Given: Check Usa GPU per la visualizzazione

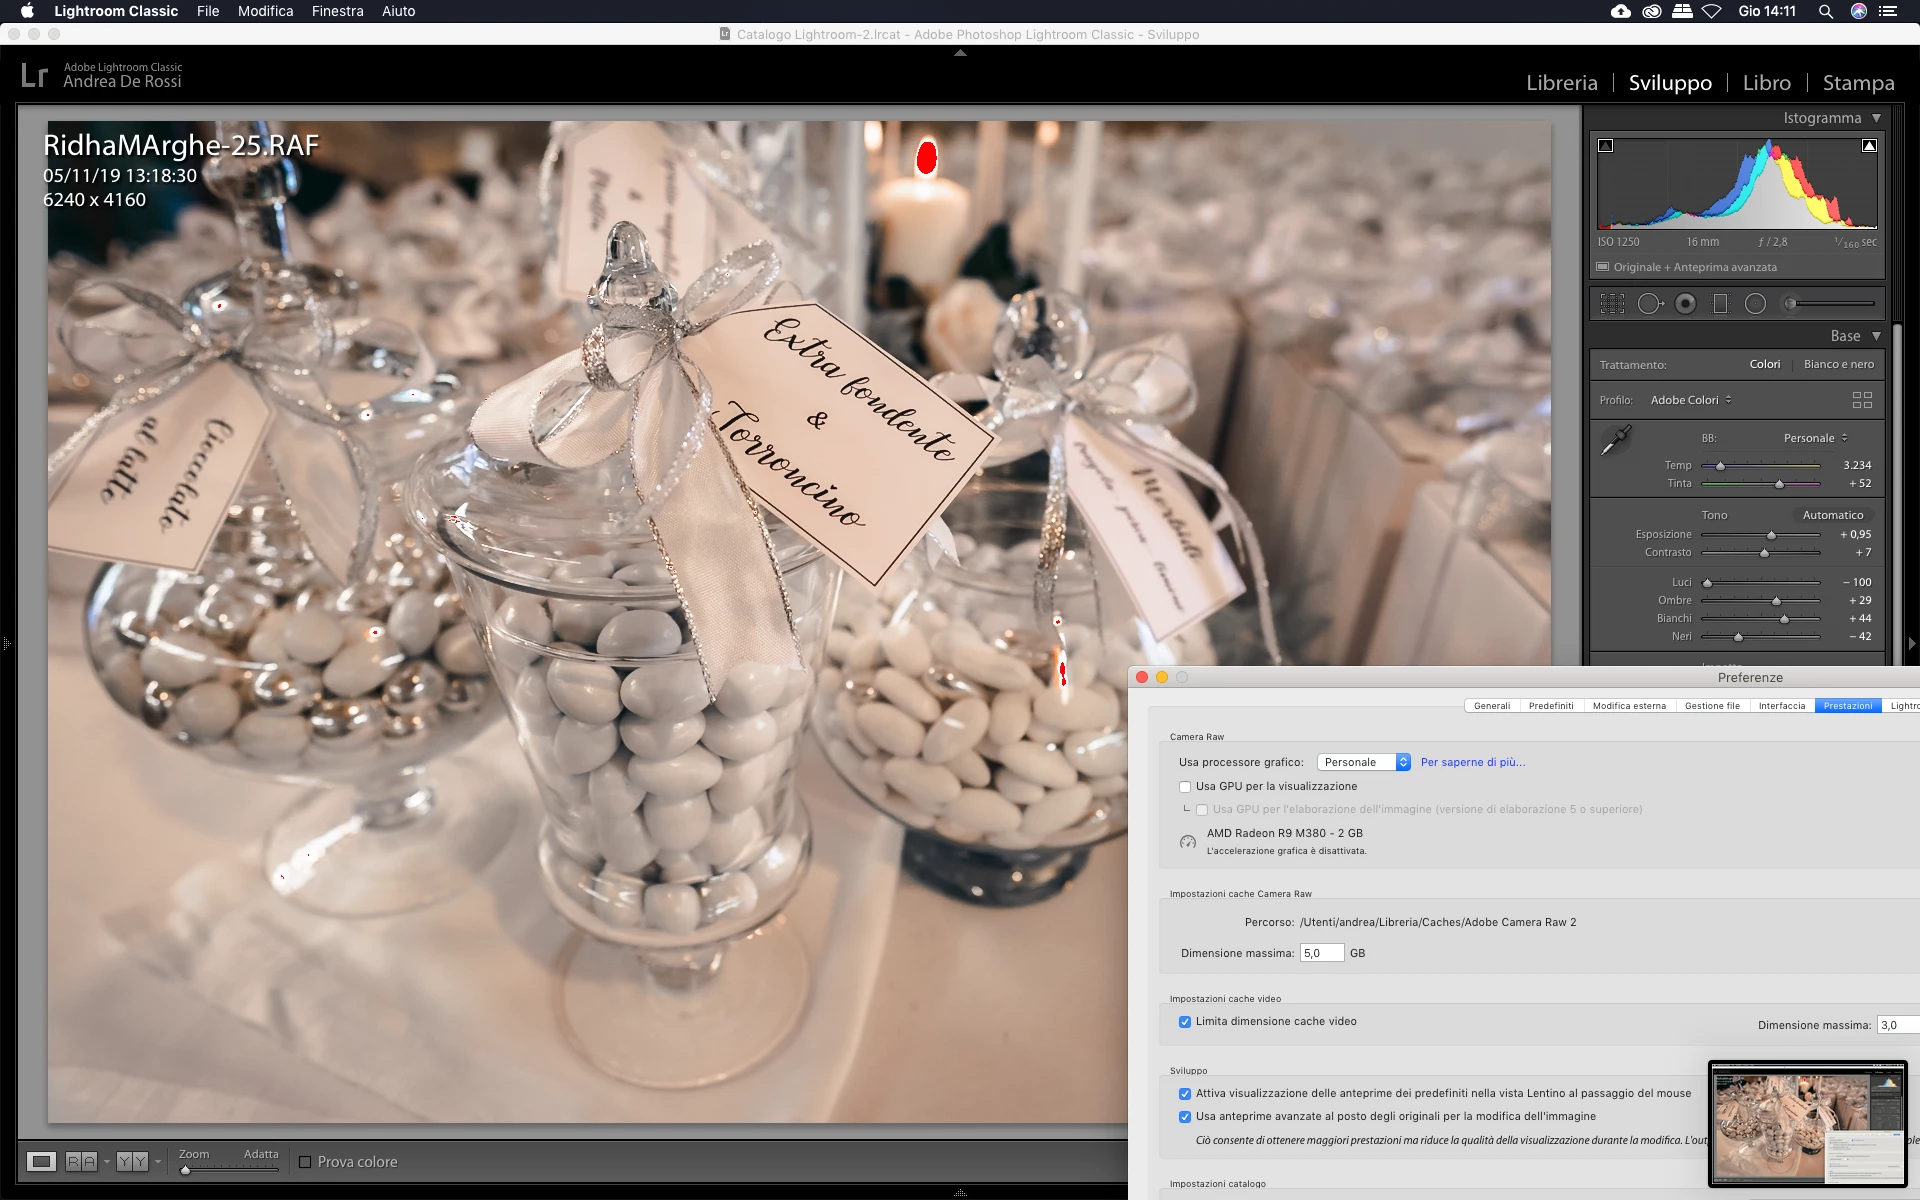Looking at the screenshot, I should 1185,787.
